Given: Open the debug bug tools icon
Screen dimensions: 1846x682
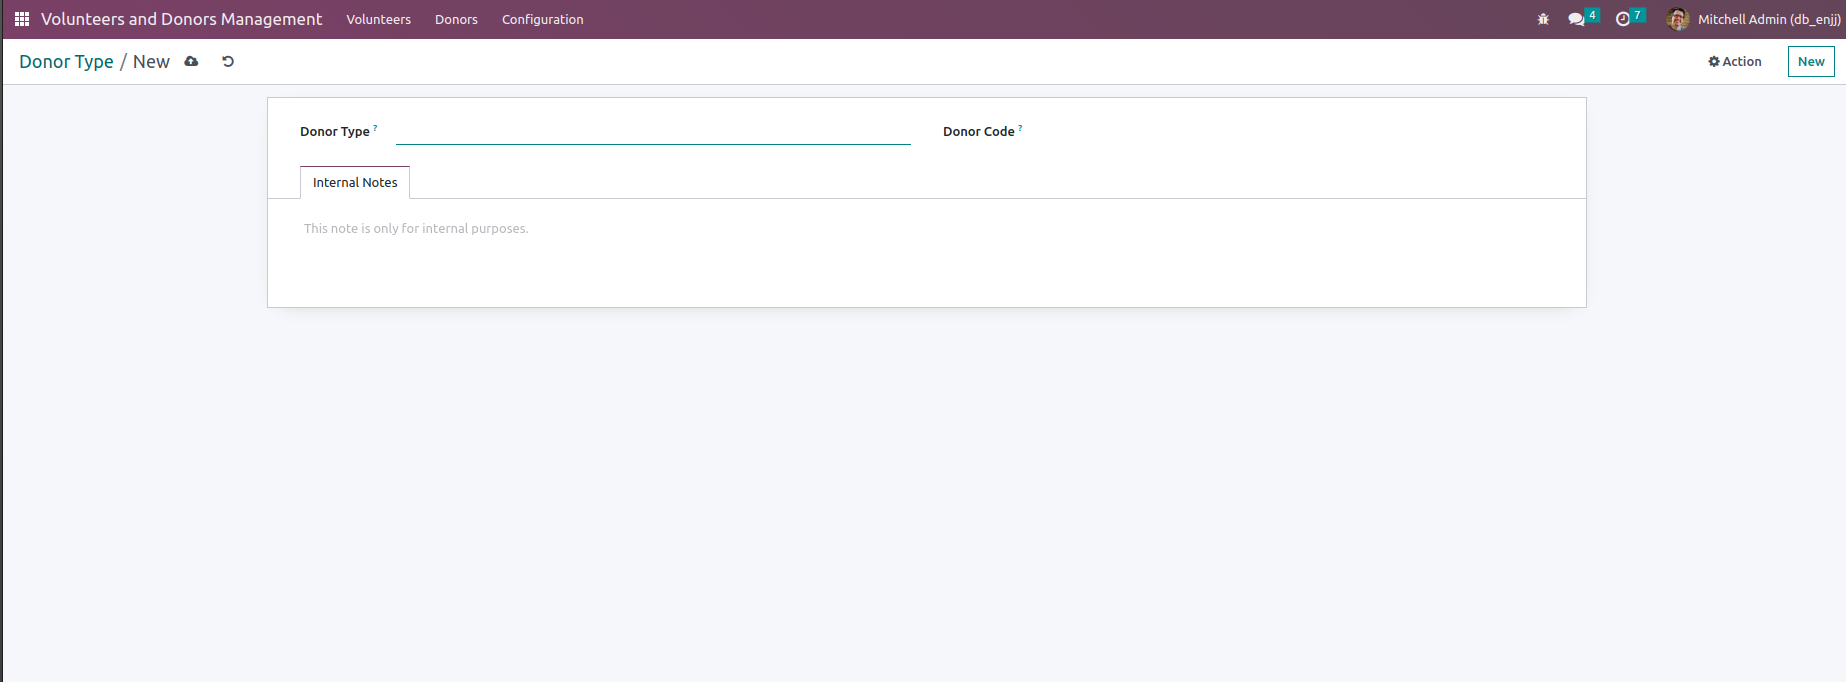Looking at the screenshot, I should tap(1543, 19).
